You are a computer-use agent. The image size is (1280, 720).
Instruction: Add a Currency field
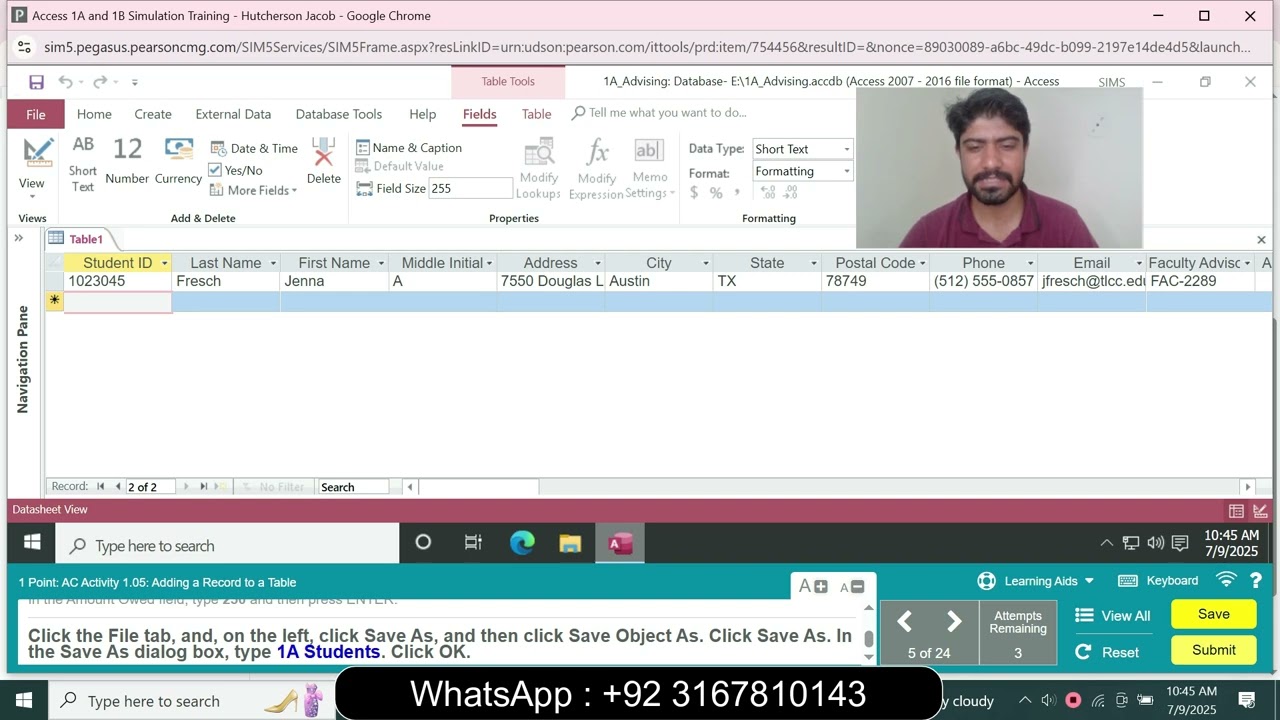(x=178, y=162)
